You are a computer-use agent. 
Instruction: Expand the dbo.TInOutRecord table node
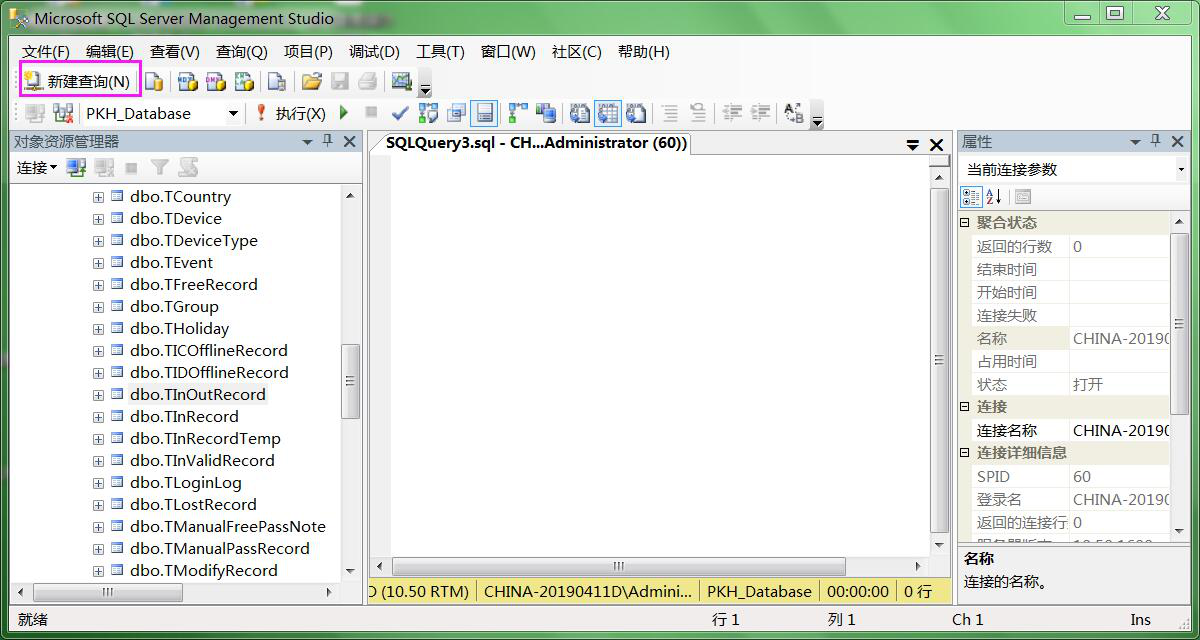tap(98, 395)
